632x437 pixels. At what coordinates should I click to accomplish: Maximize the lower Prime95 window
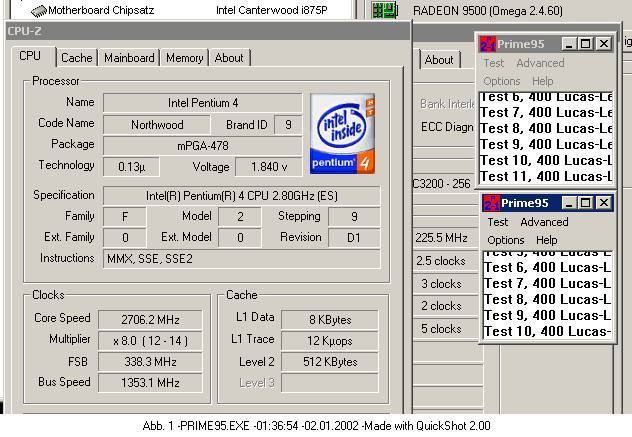tap(585, 203)
